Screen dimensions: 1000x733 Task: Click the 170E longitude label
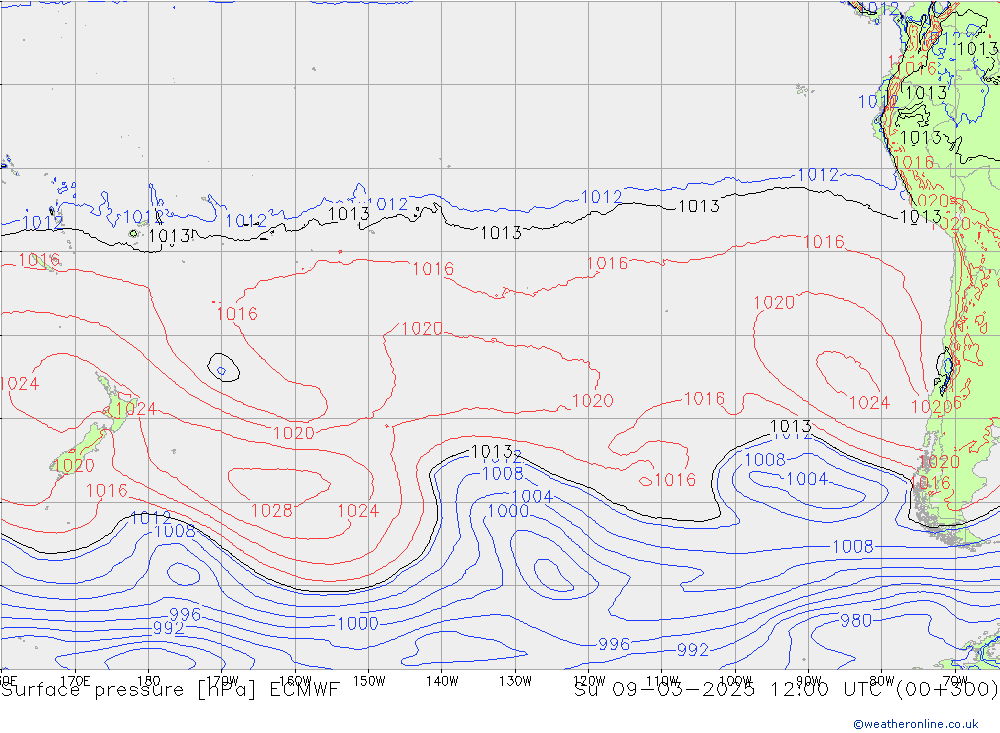point(75,681)
